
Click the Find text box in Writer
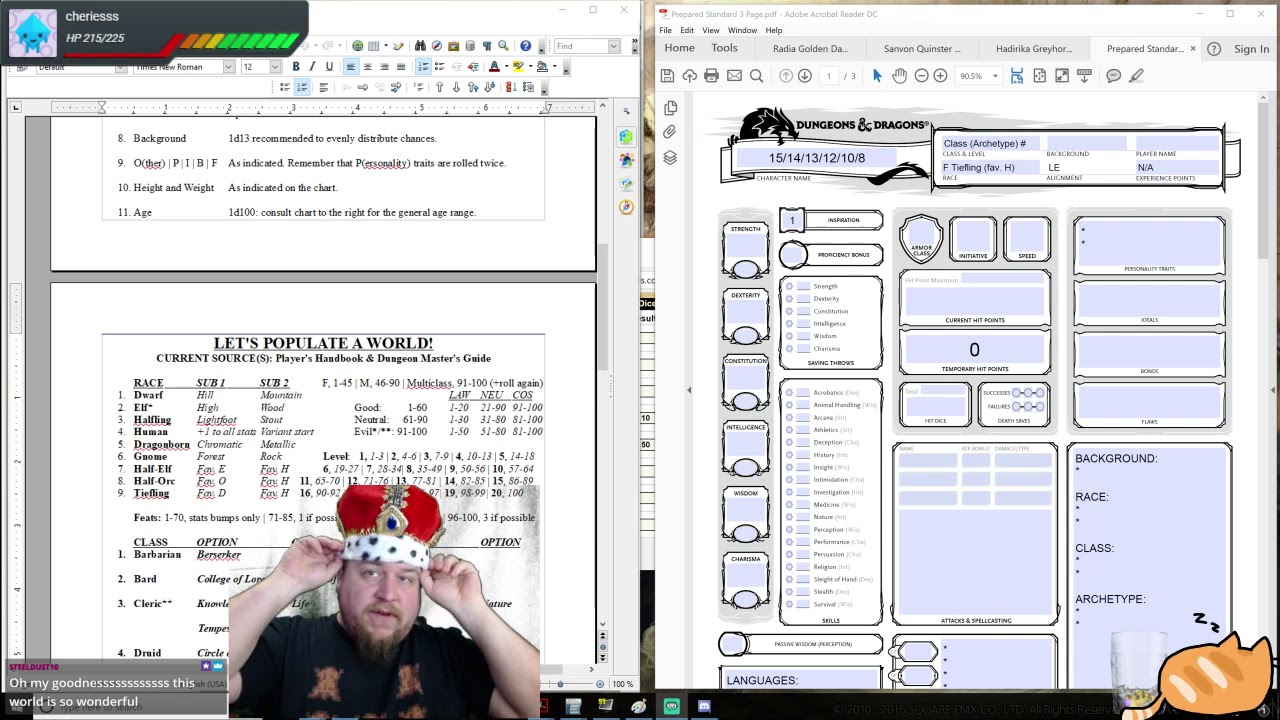click(x=580, y=46)
